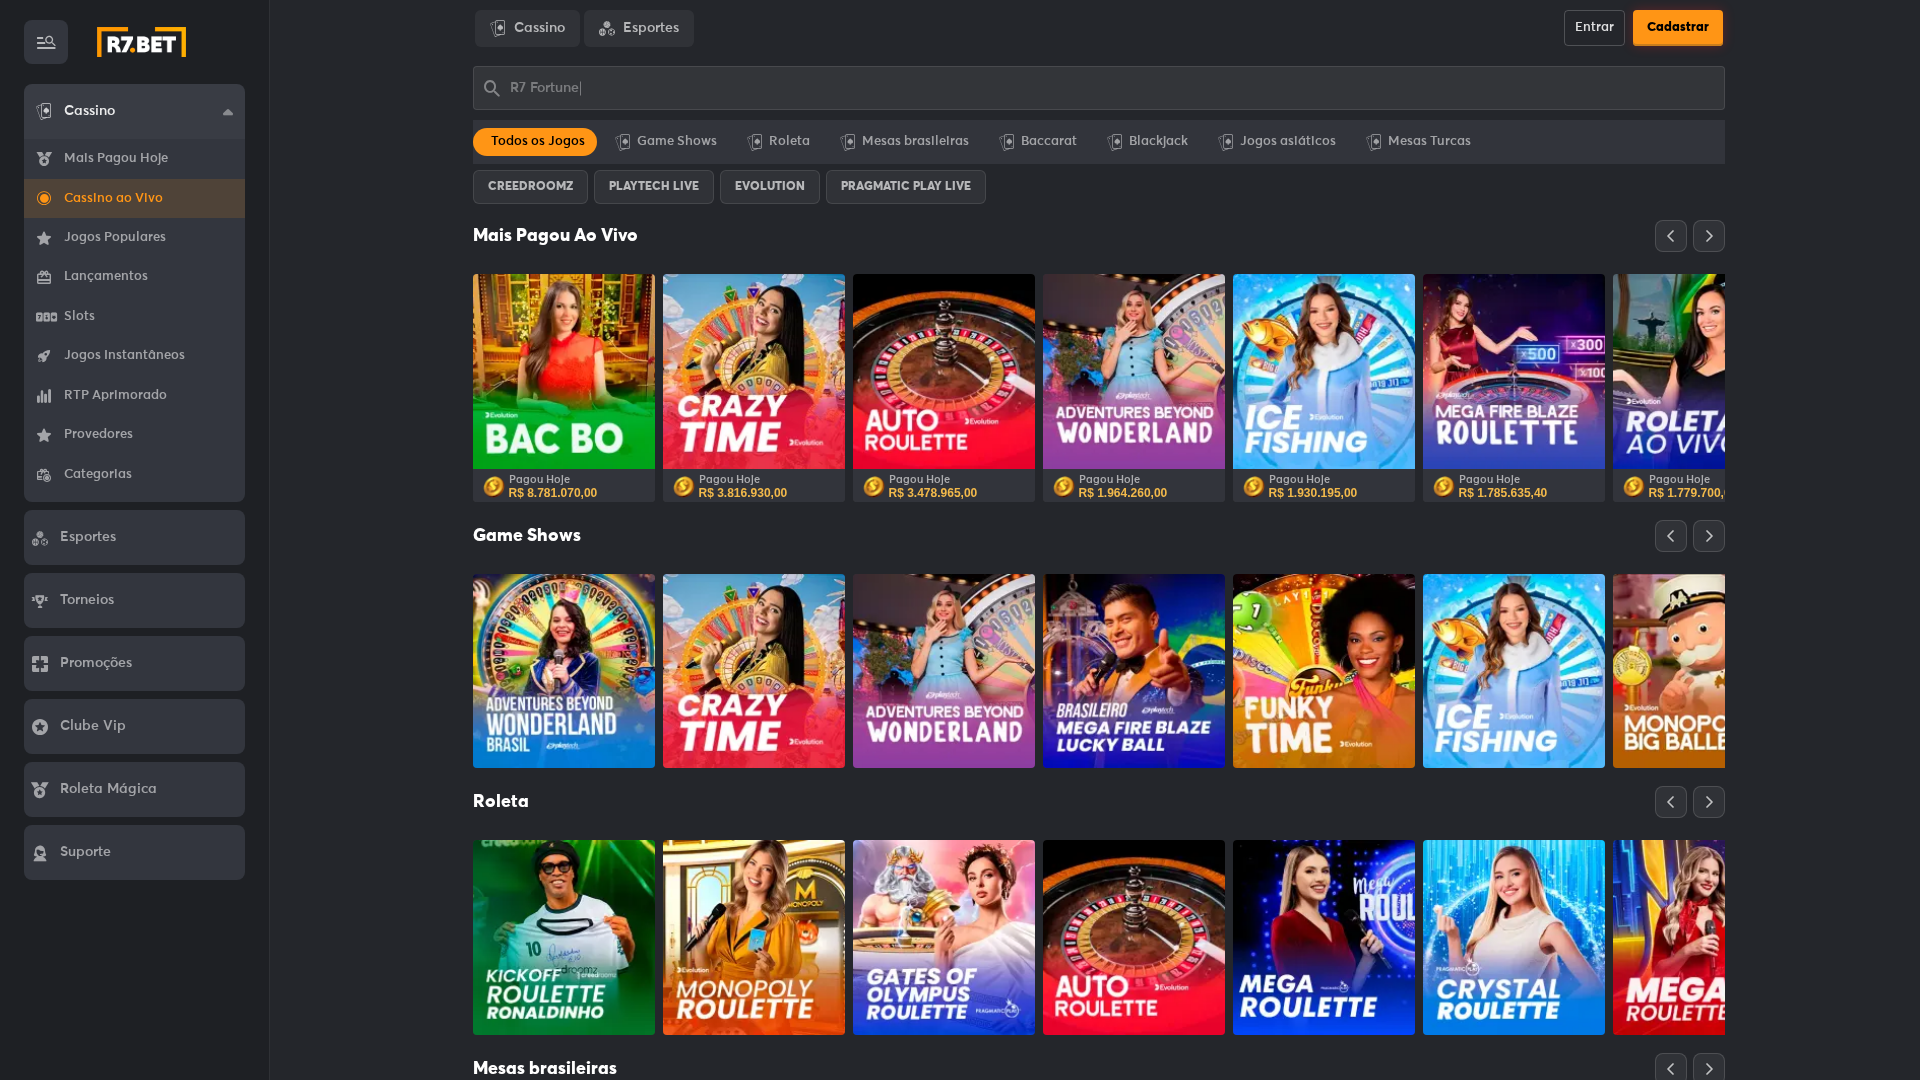Open the Esportes top navigation tab

(639, 28)
